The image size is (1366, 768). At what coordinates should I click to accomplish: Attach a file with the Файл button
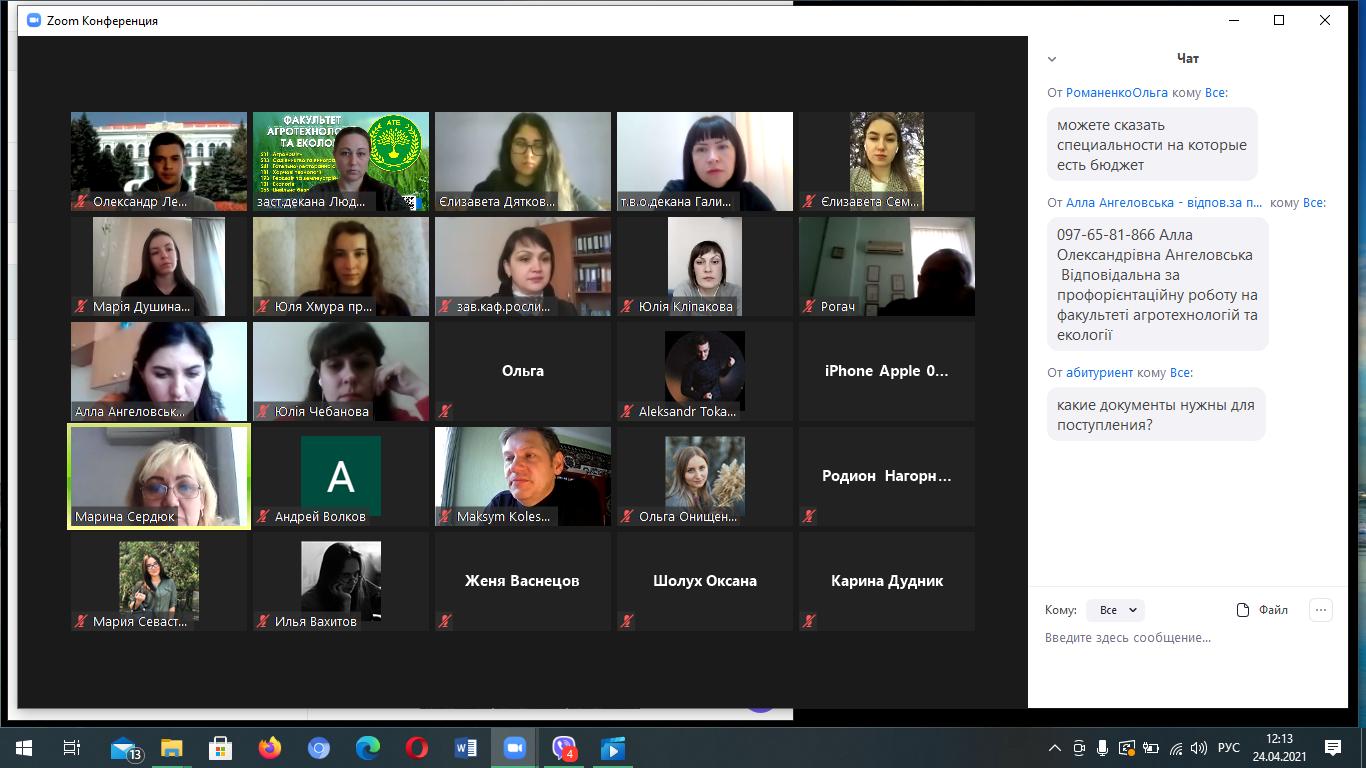click(1262, 610)
